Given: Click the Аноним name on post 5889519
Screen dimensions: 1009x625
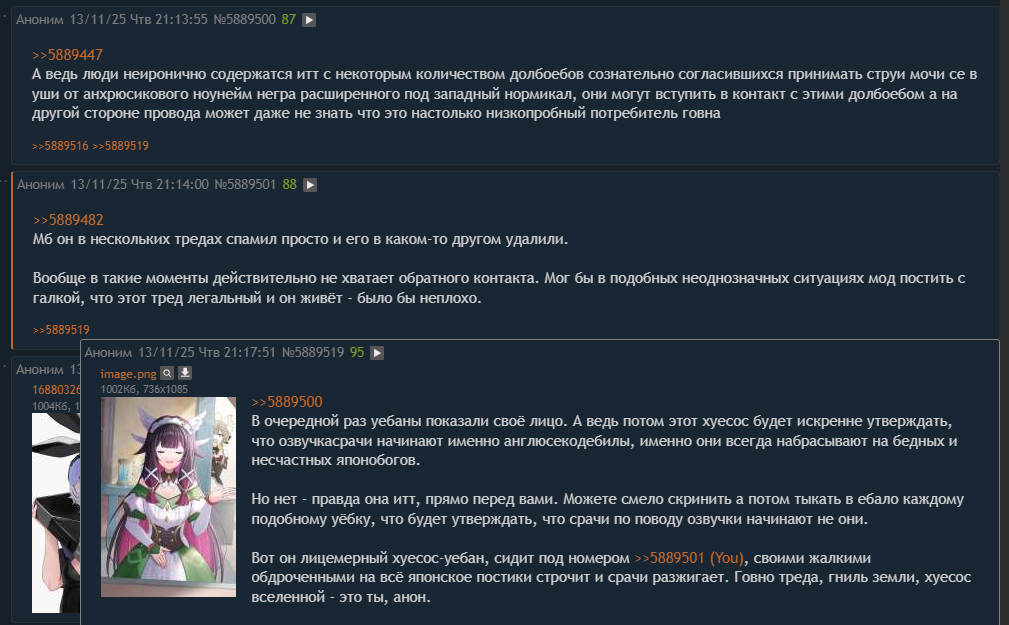Looking at the screenshot, I should pos(108,353).
